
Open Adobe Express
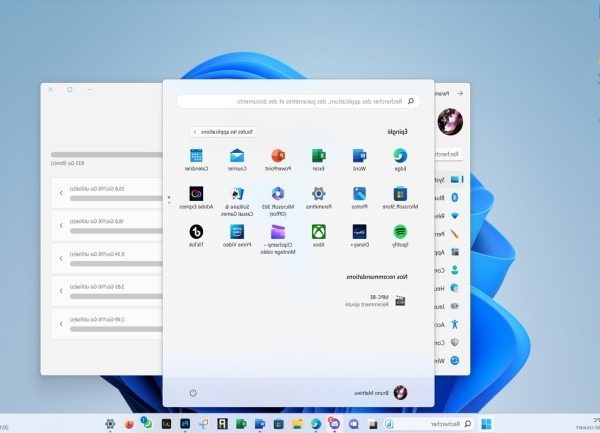tap(196, 198)
